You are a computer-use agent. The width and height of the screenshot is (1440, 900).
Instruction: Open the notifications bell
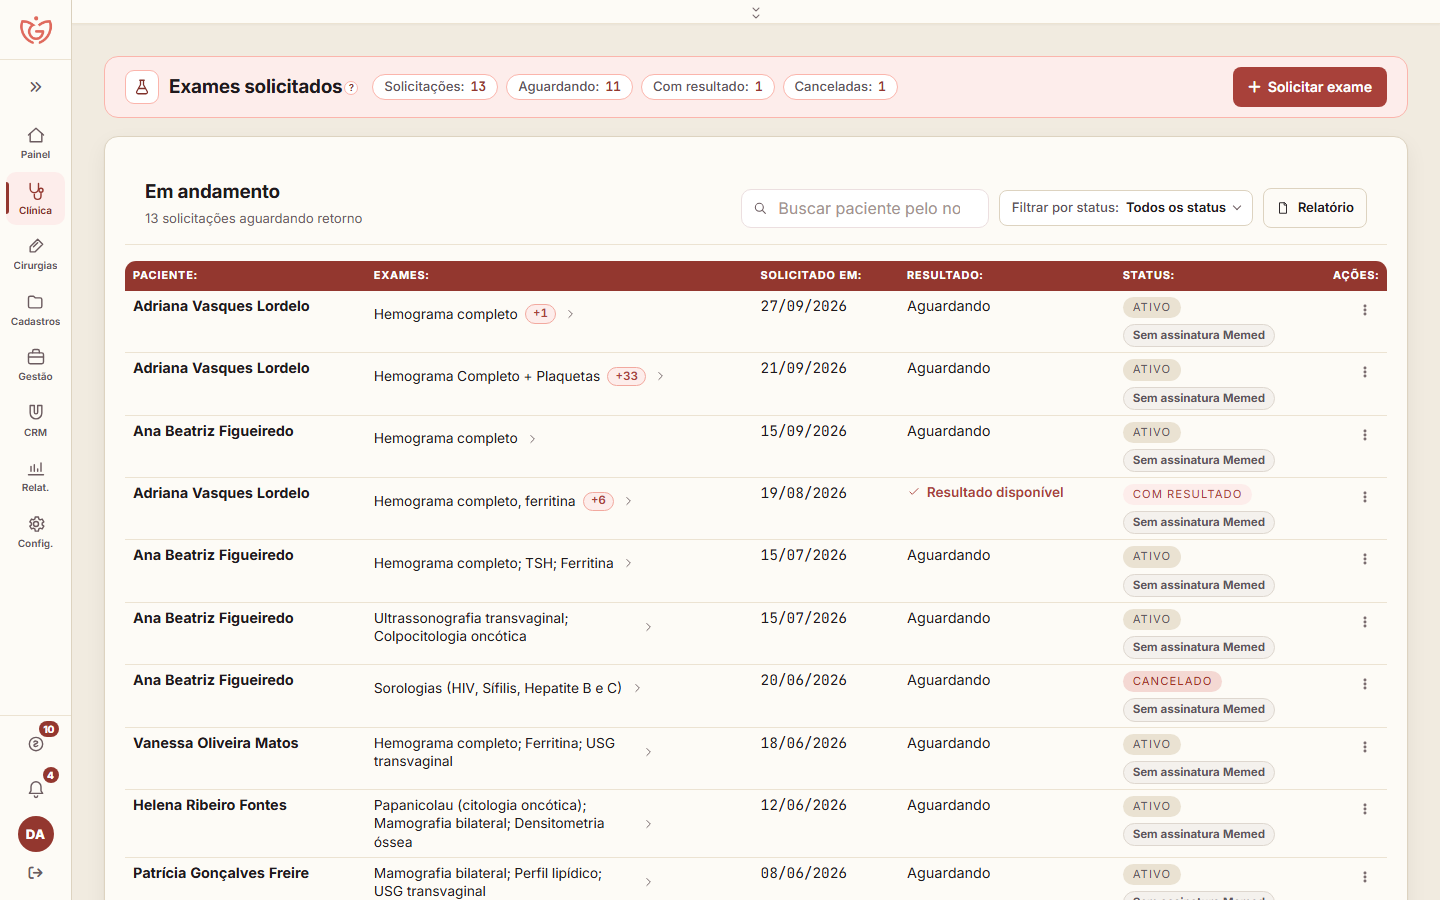(x=36, y=789)
